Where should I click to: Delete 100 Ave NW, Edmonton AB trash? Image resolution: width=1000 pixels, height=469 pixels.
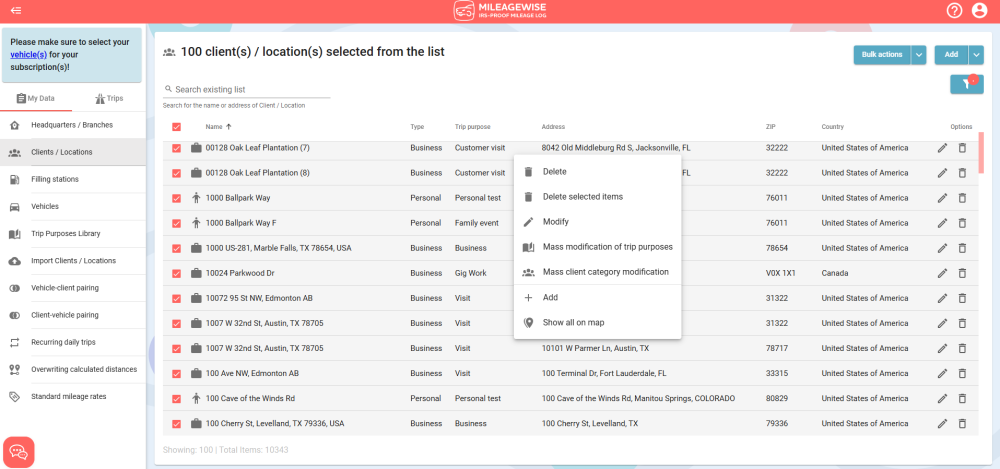[962, 373]
